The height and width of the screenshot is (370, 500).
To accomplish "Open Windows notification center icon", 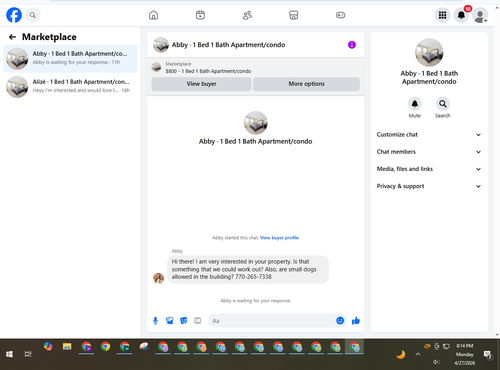I will coord(488,355).
